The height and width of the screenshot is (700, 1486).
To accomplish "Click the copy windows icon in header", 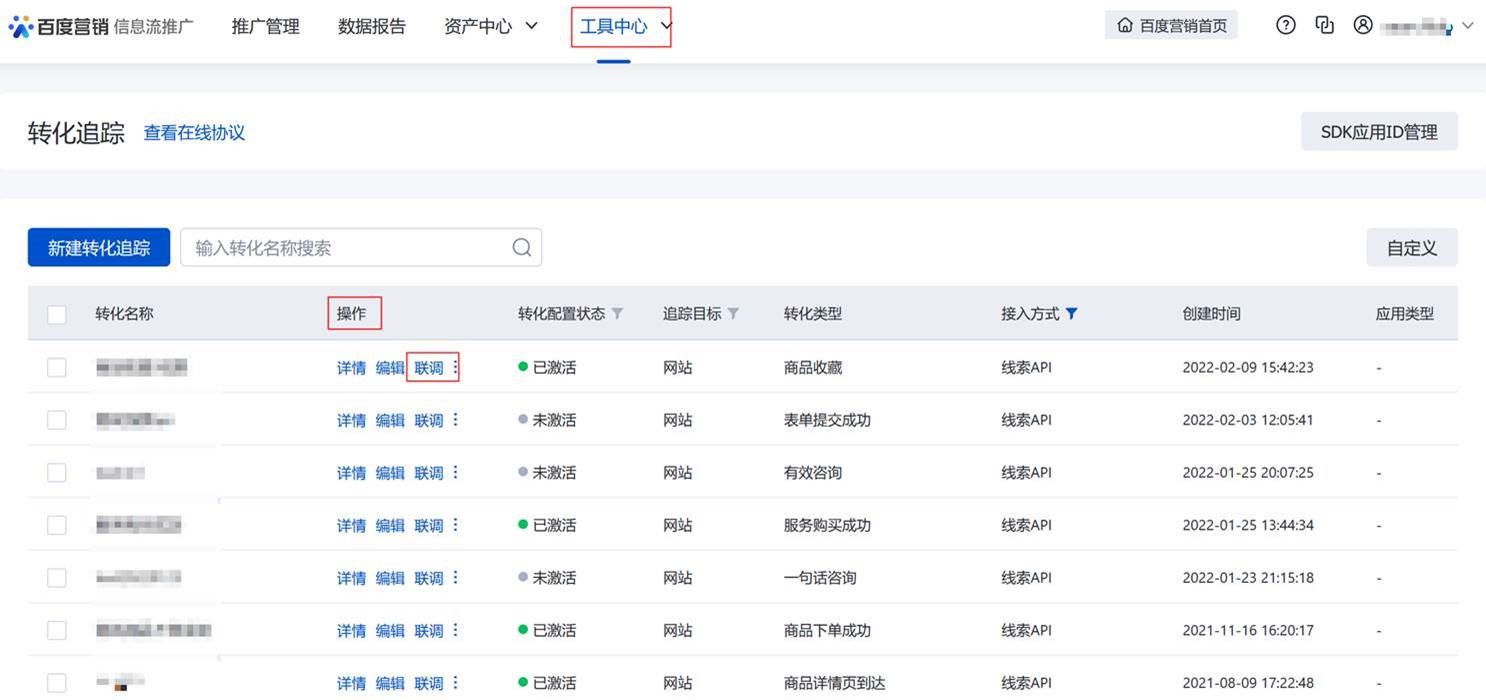I will (1325, 26).
